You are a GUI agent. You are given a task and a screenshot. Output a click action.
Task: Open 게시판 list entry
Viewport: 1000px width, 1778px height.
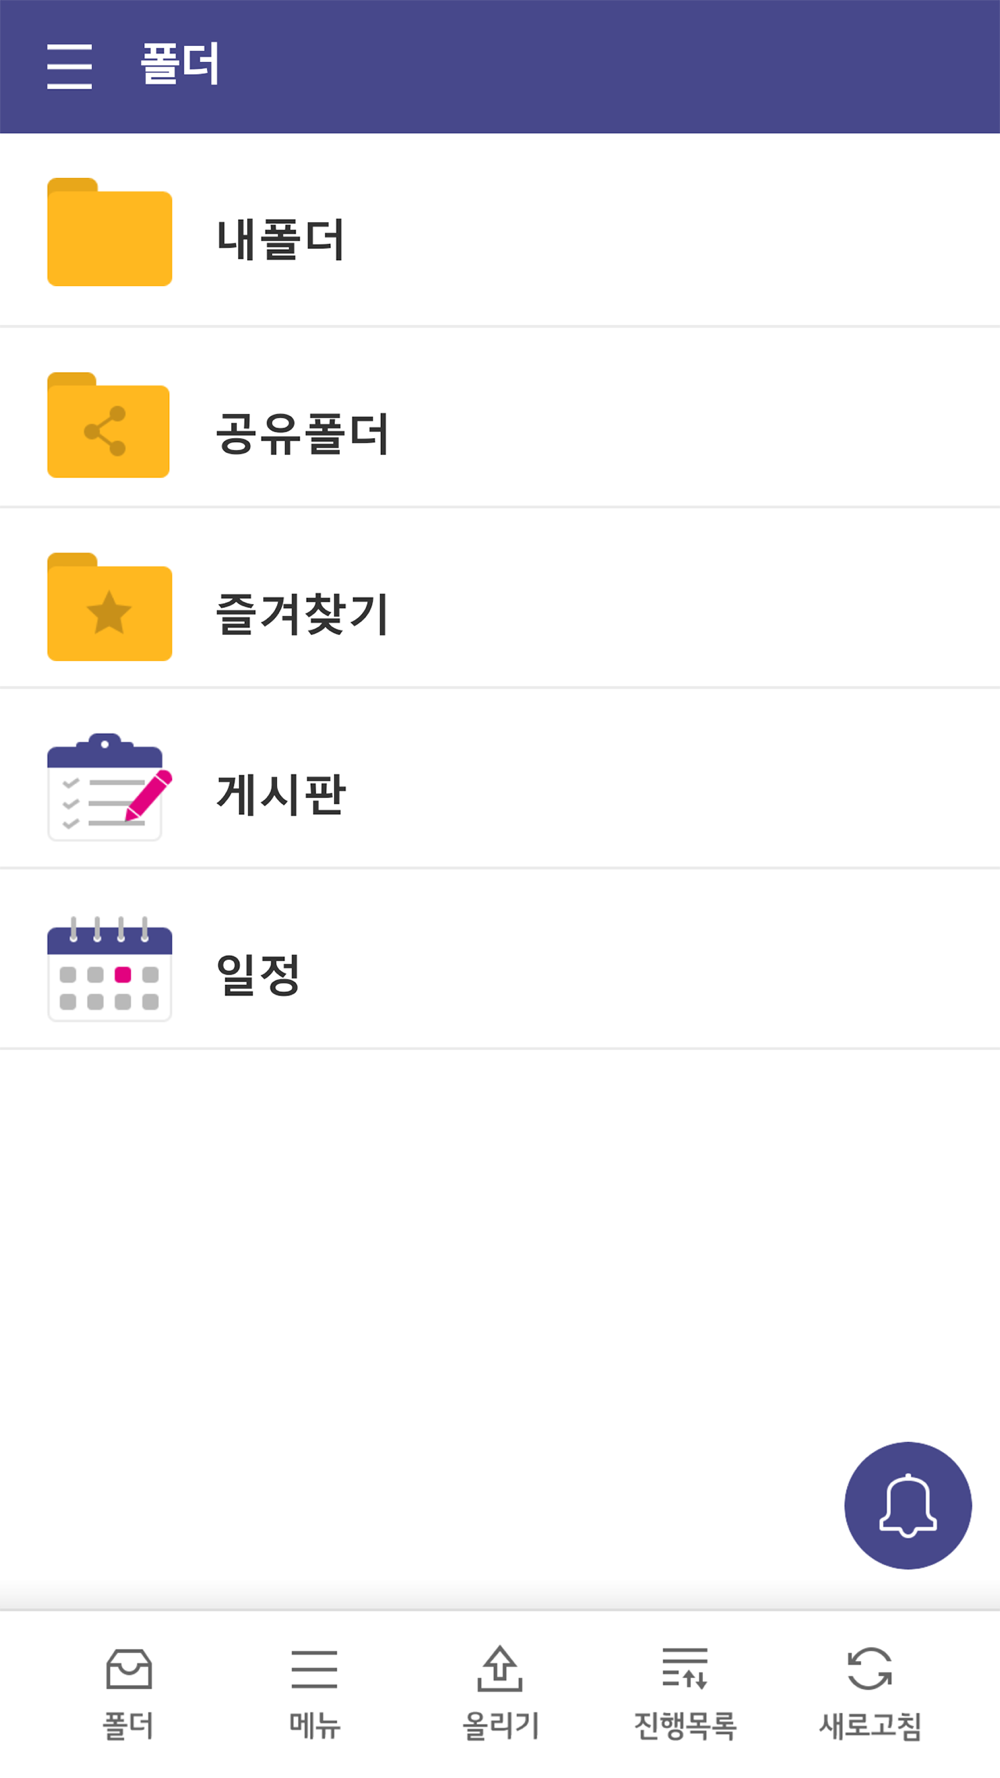point(500,779)
